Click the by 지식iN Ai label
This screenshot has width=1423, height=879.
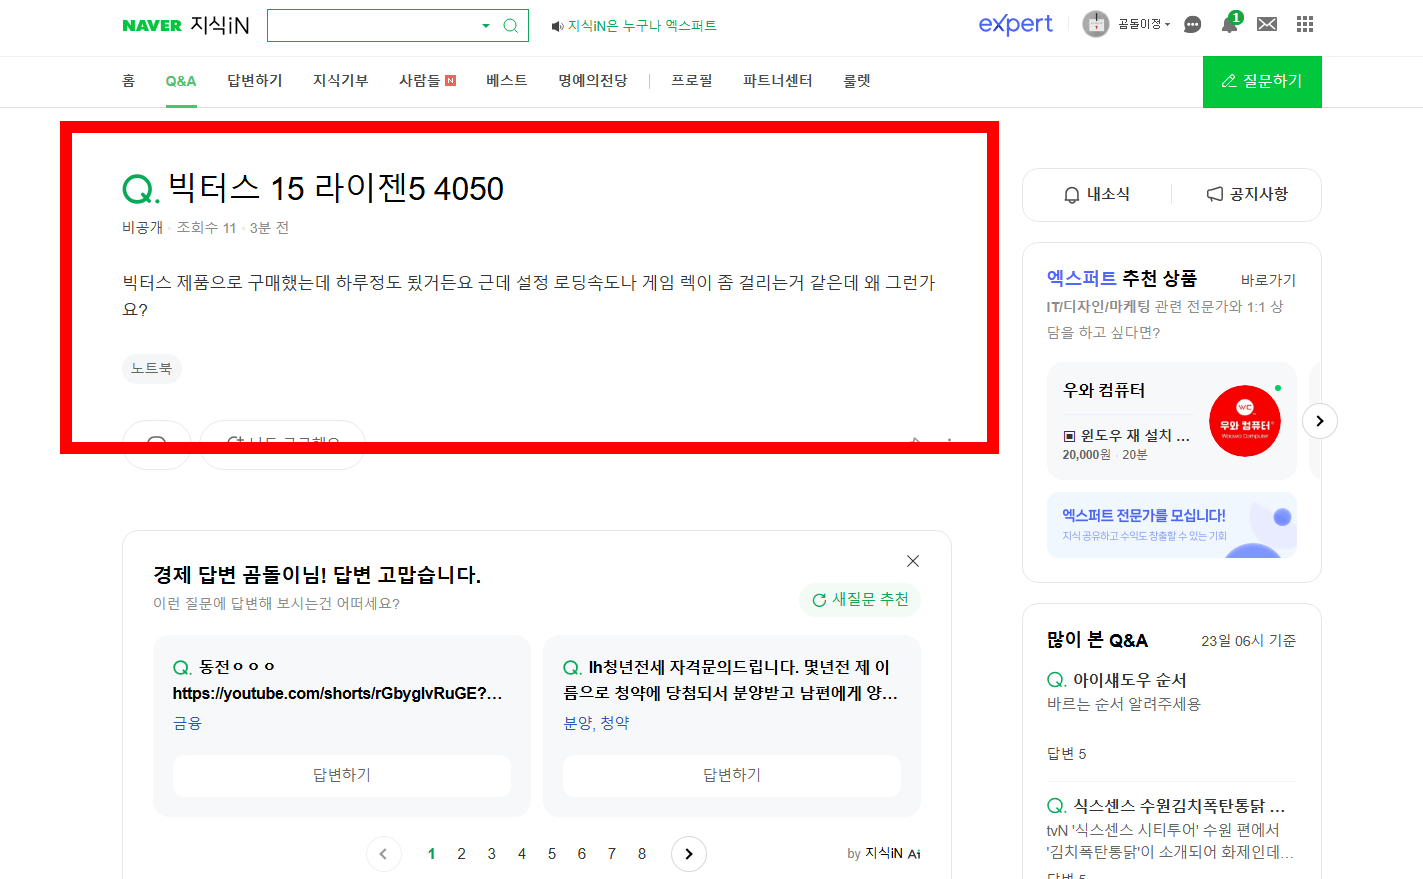tap(884, 853)
